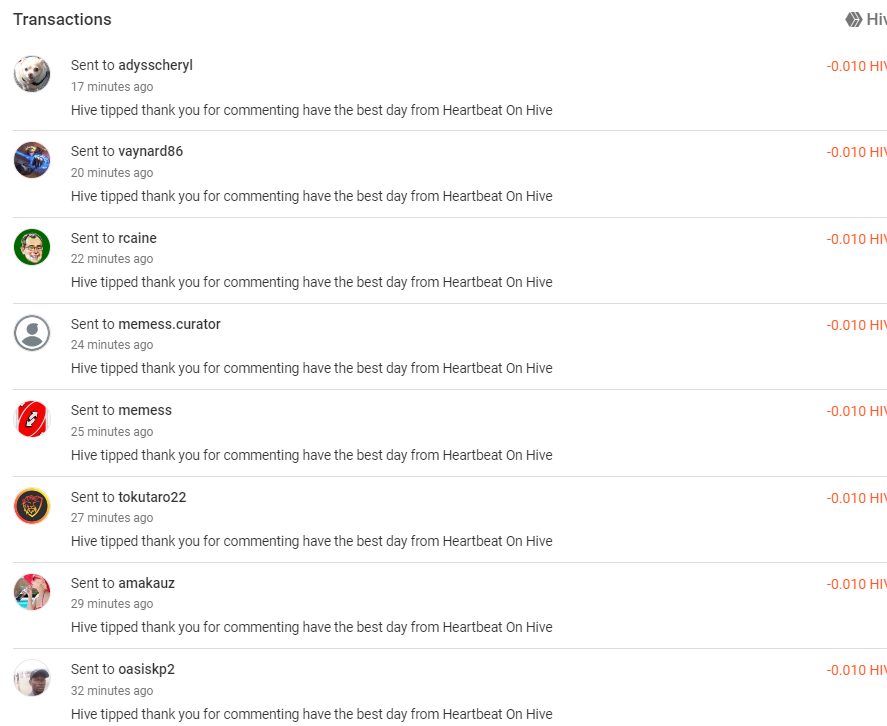Screen dimensions: 887x726
Task: Select memess.curator's default profile icon
Action: click(x=32, y=333)
